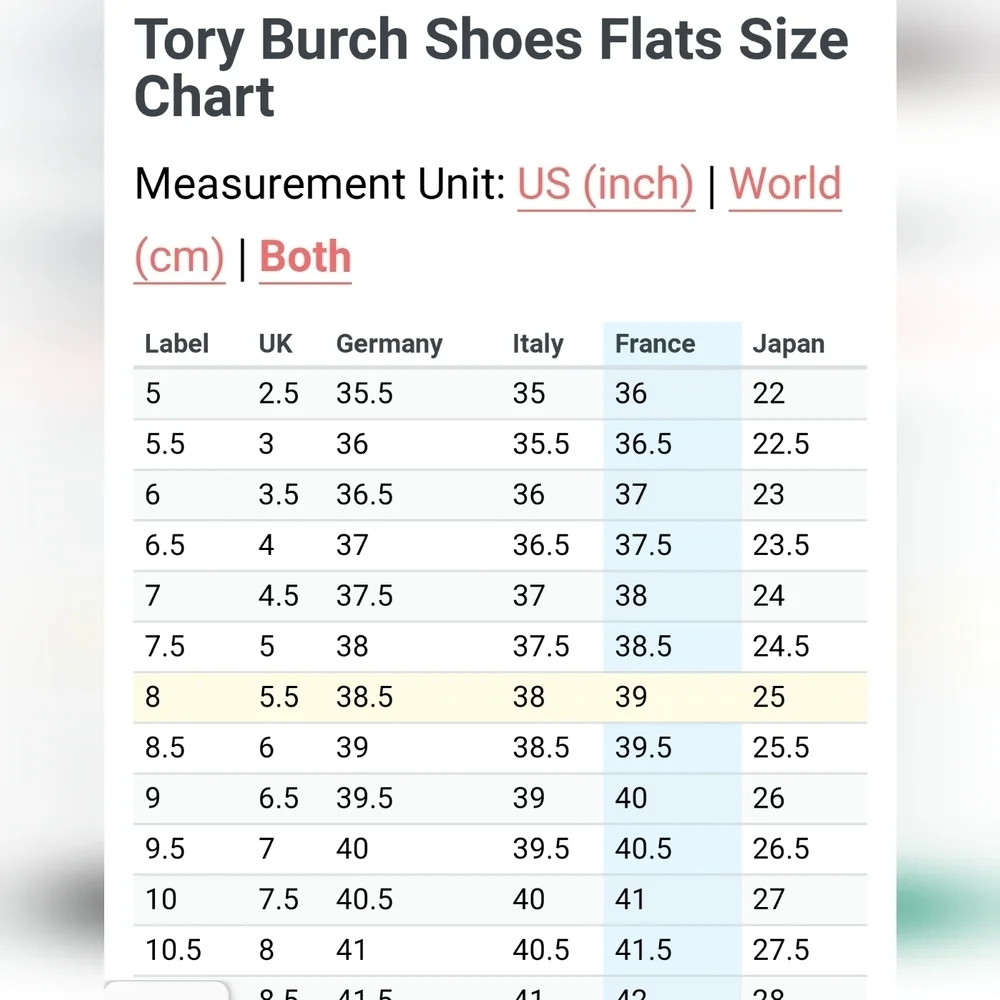Image resolution: width=1000 pixels, height=1000 pixels.
Task: Select France value 40.5 cell
Action: [643, 849]
